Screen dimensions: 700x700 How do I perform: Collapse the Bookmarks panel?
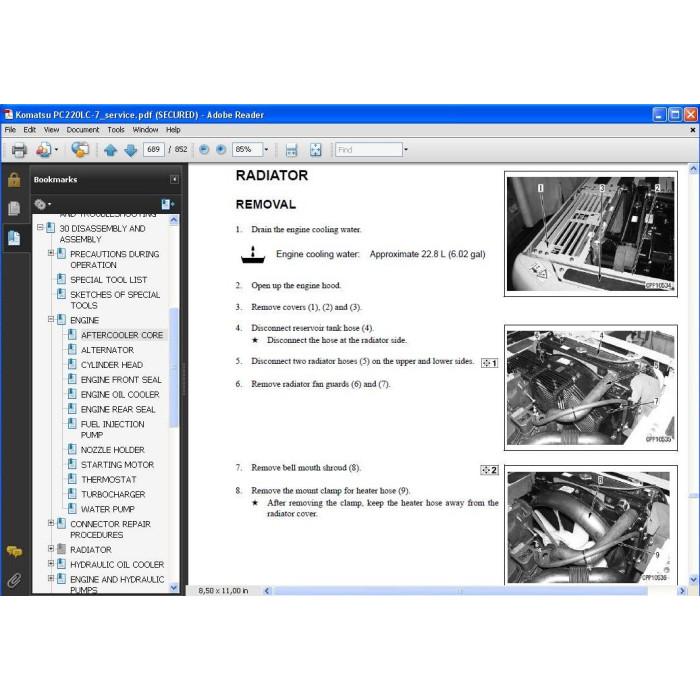point(175,179)
